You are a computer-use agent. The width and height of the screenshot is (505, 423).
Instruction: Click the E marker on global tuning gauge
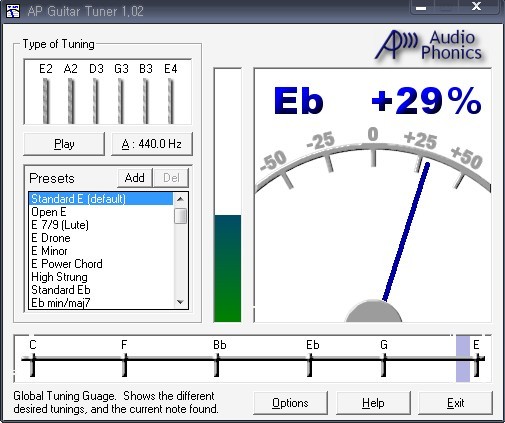477,359
